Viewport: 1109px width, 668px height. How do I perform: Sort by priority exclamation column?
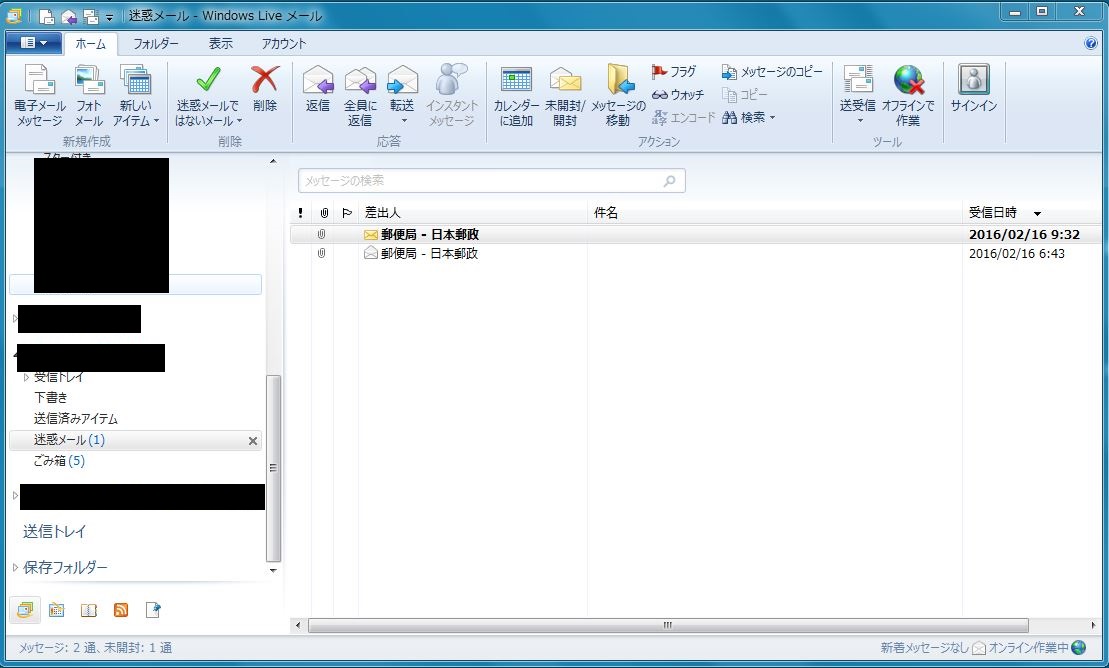coord(301,212)
